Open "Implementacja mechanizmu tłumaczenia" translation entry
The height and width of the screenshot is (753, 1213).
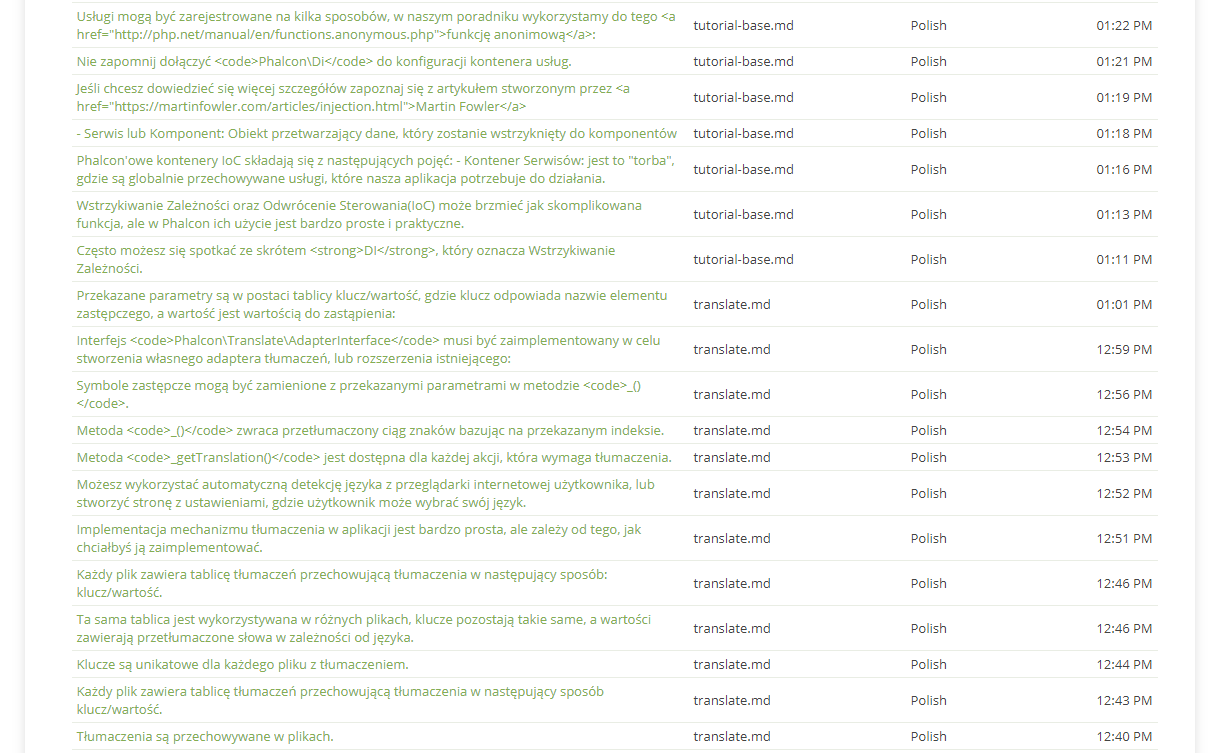[x=359, y=538]
